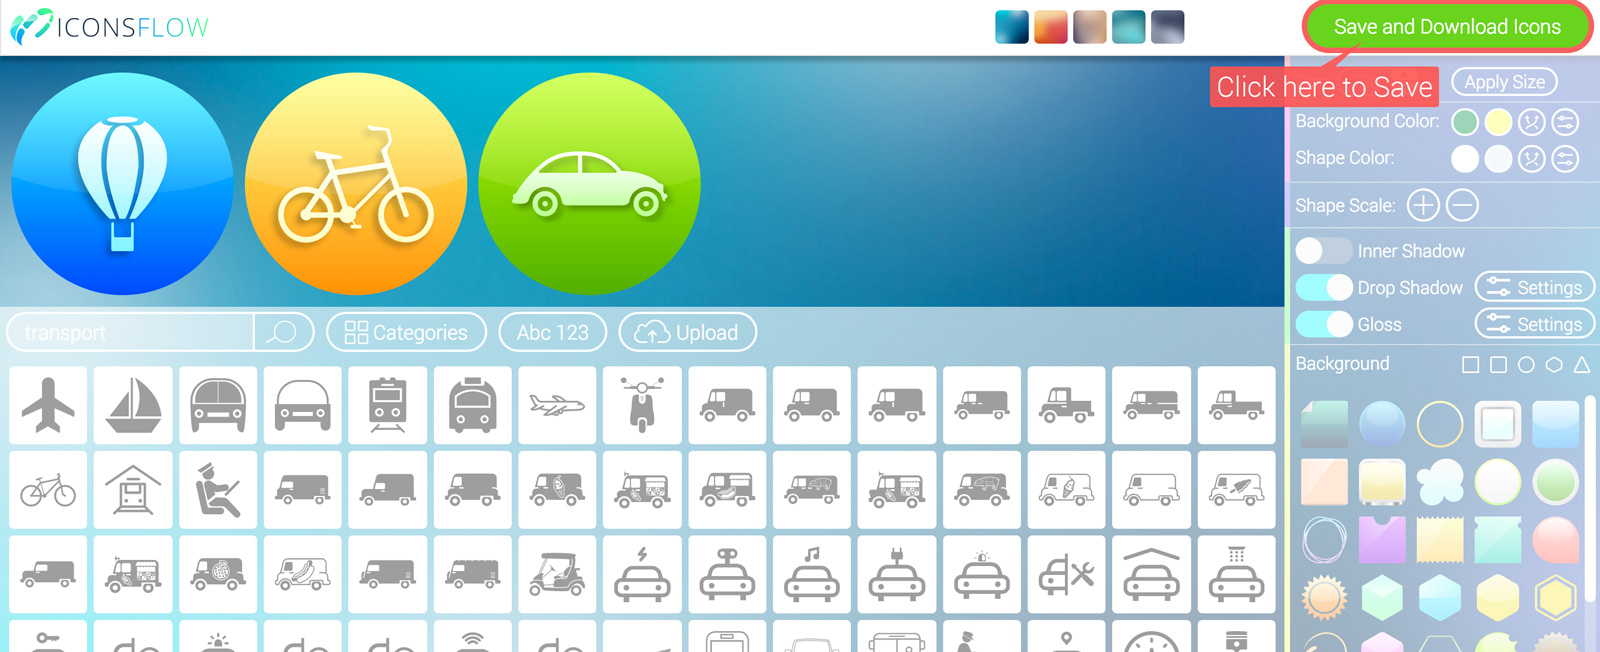This screenshot has height=652, width=1600.
Task: Choose the purple bookmark-notch background
Action: pyautogui.click(x=1382, y=540)
